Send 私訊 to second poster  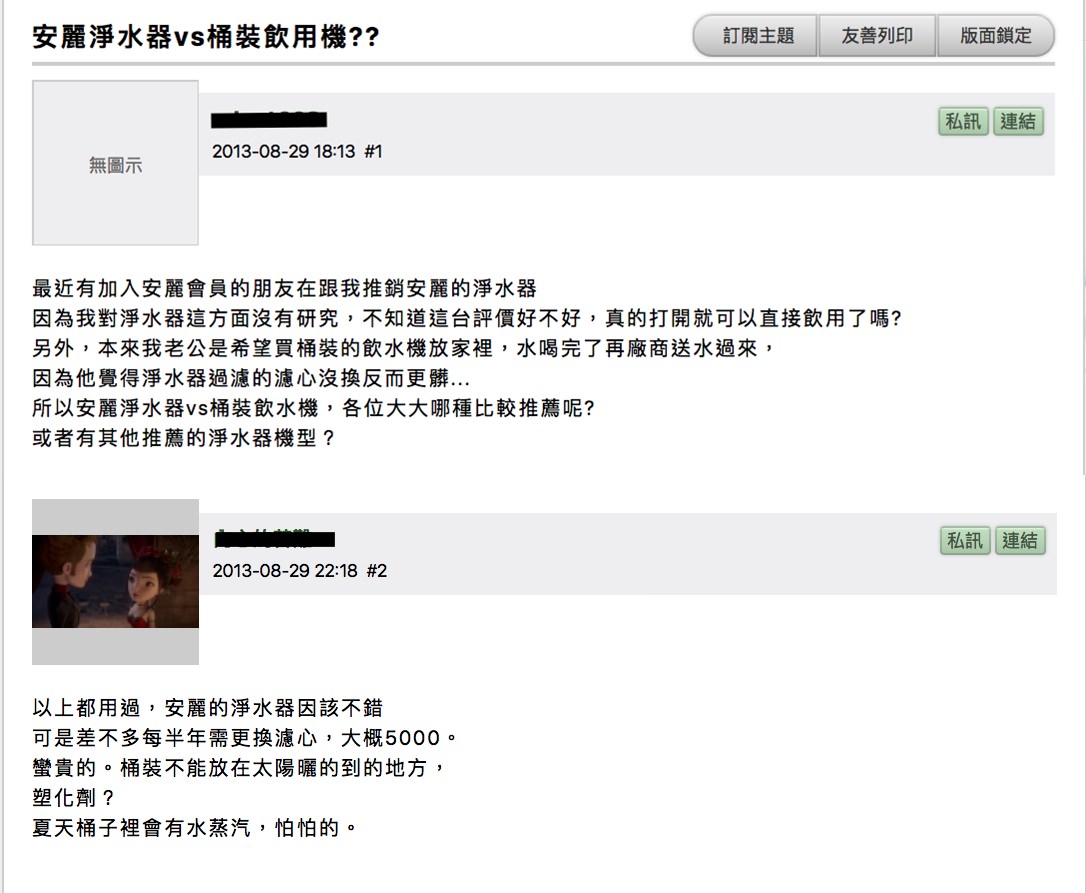click(965, 540)
